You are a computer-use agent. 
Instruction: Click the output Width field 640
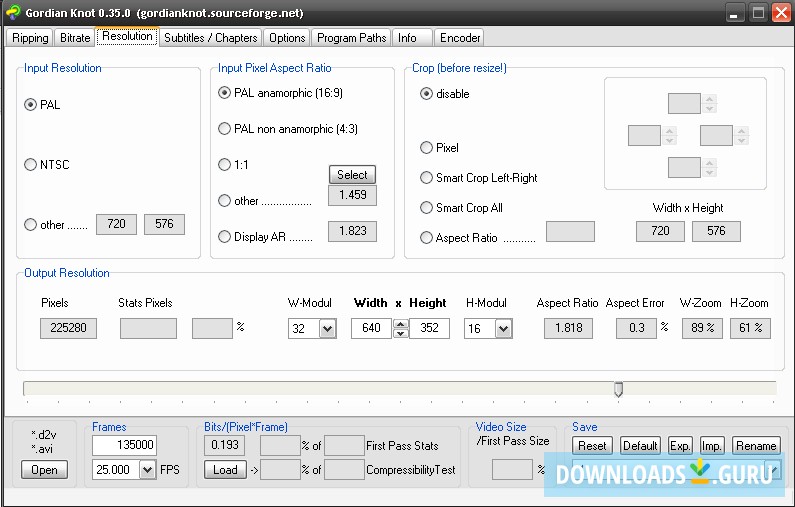pos(371,328)
